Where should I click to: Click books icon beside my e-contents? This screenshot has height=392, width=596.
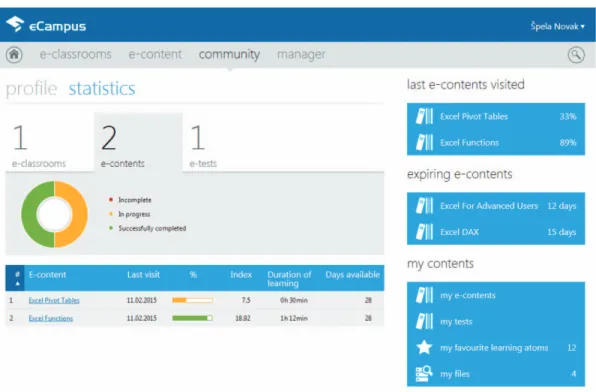(x=424, y=295)
